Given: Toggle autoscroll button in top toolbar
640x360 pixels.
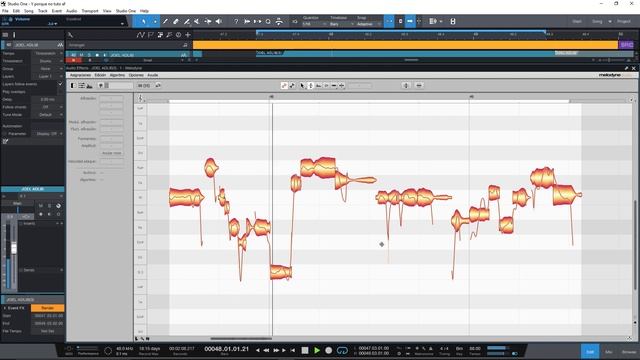Looking at the screenshot, I should coord(410,21).
